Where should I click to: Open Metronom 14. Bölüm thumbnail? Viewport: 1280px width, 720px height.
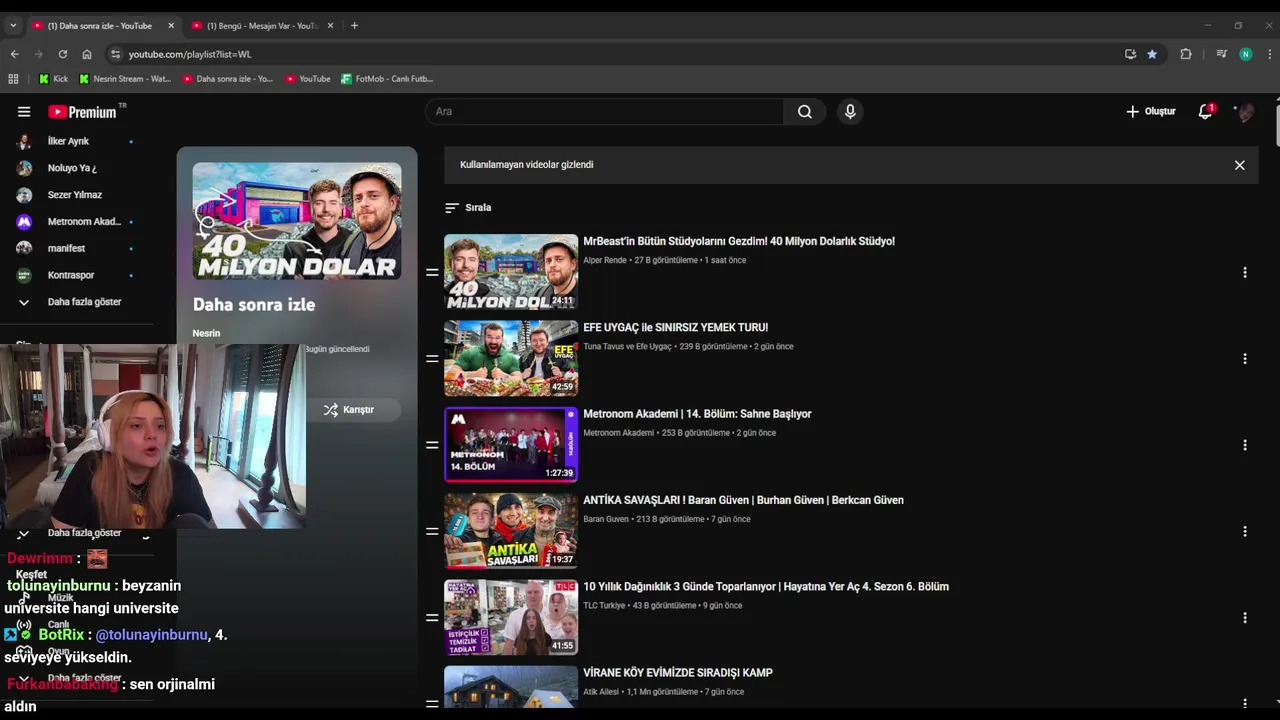tap(511, 445)
